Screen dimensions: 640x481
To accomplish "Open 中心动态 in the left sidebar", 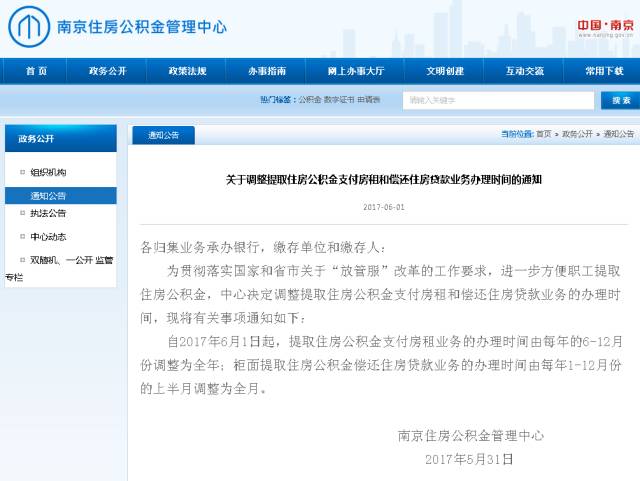I will click(48, 237).
